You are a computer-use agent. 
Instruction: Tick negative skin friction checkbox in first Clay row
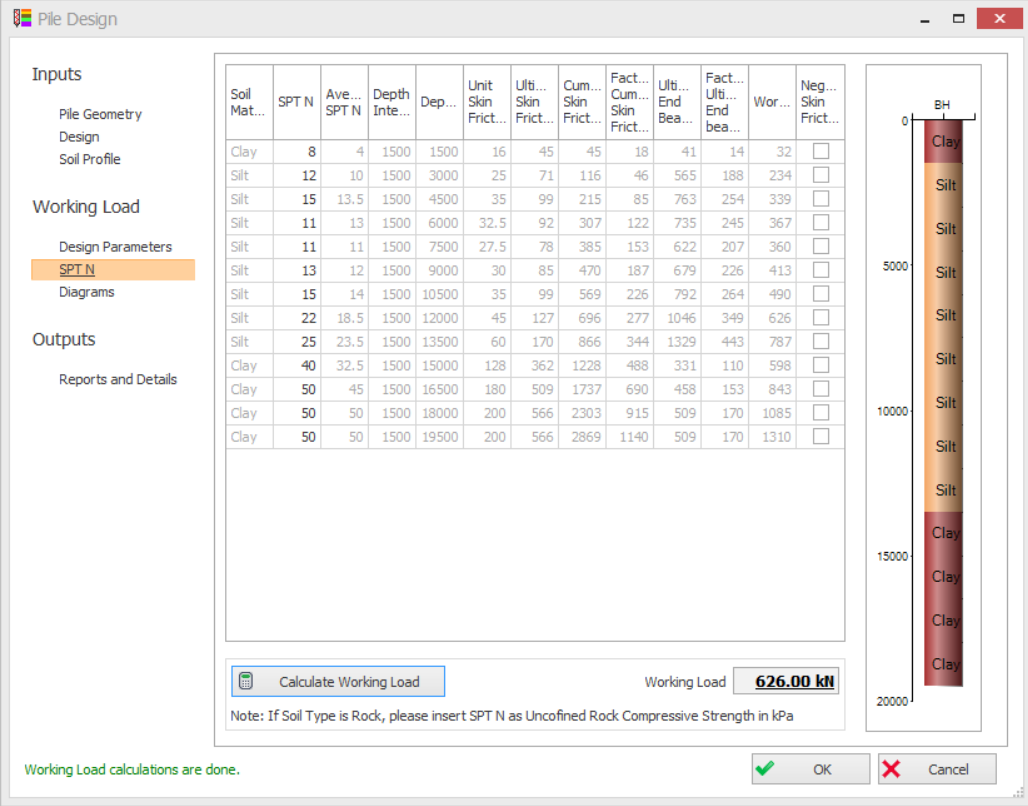(x=821, y=151)
